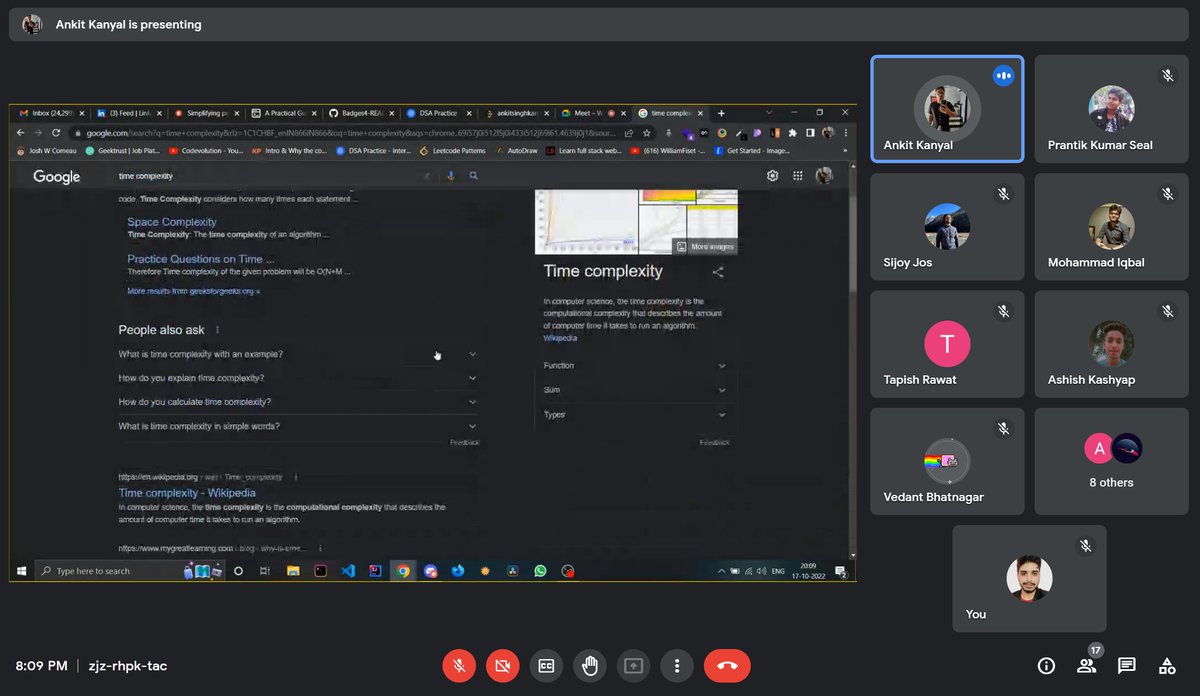
Task: Turn on your camera
Action: pos(502,665)
